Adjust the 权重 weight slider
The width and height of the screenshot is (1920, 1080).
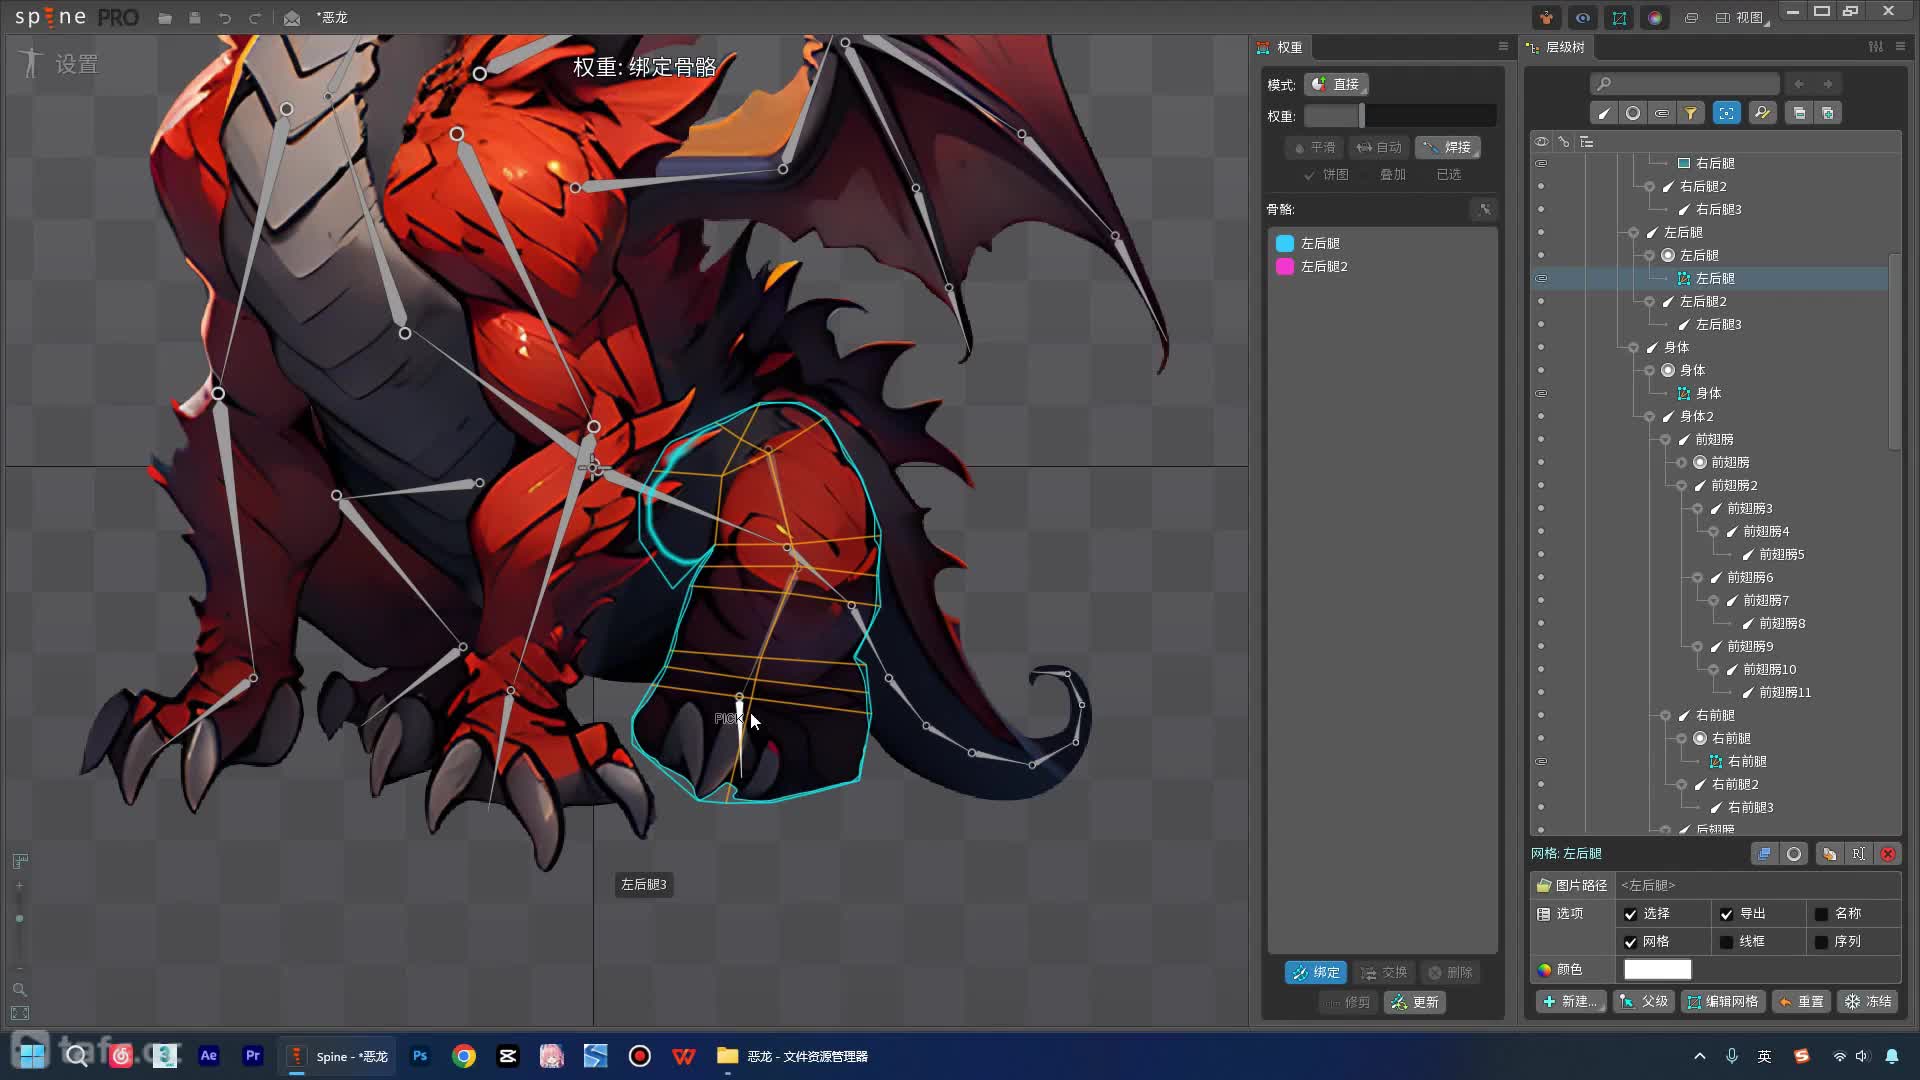pos(1400,116)
